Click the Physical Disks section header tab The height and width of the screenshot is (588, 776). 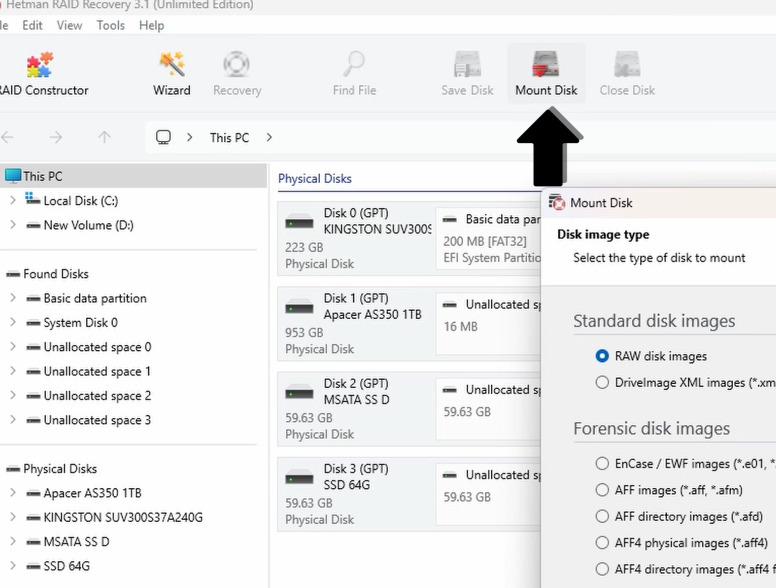coord(315,179)
